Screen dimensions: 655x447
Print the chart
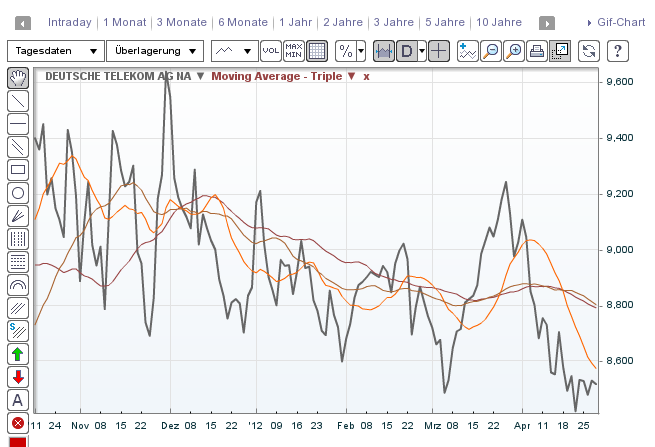pyautogui.click(x=536, y=51)
